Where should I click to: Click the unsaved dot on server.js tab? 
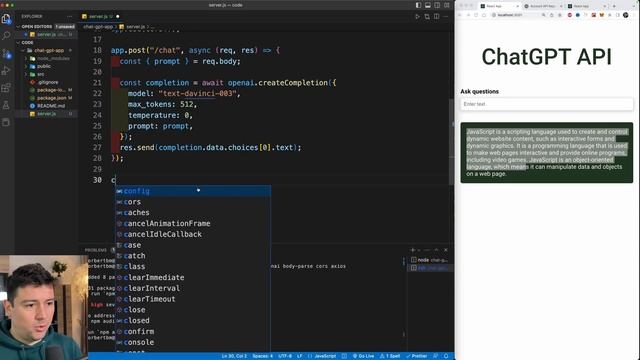click(x=118, y=16)
